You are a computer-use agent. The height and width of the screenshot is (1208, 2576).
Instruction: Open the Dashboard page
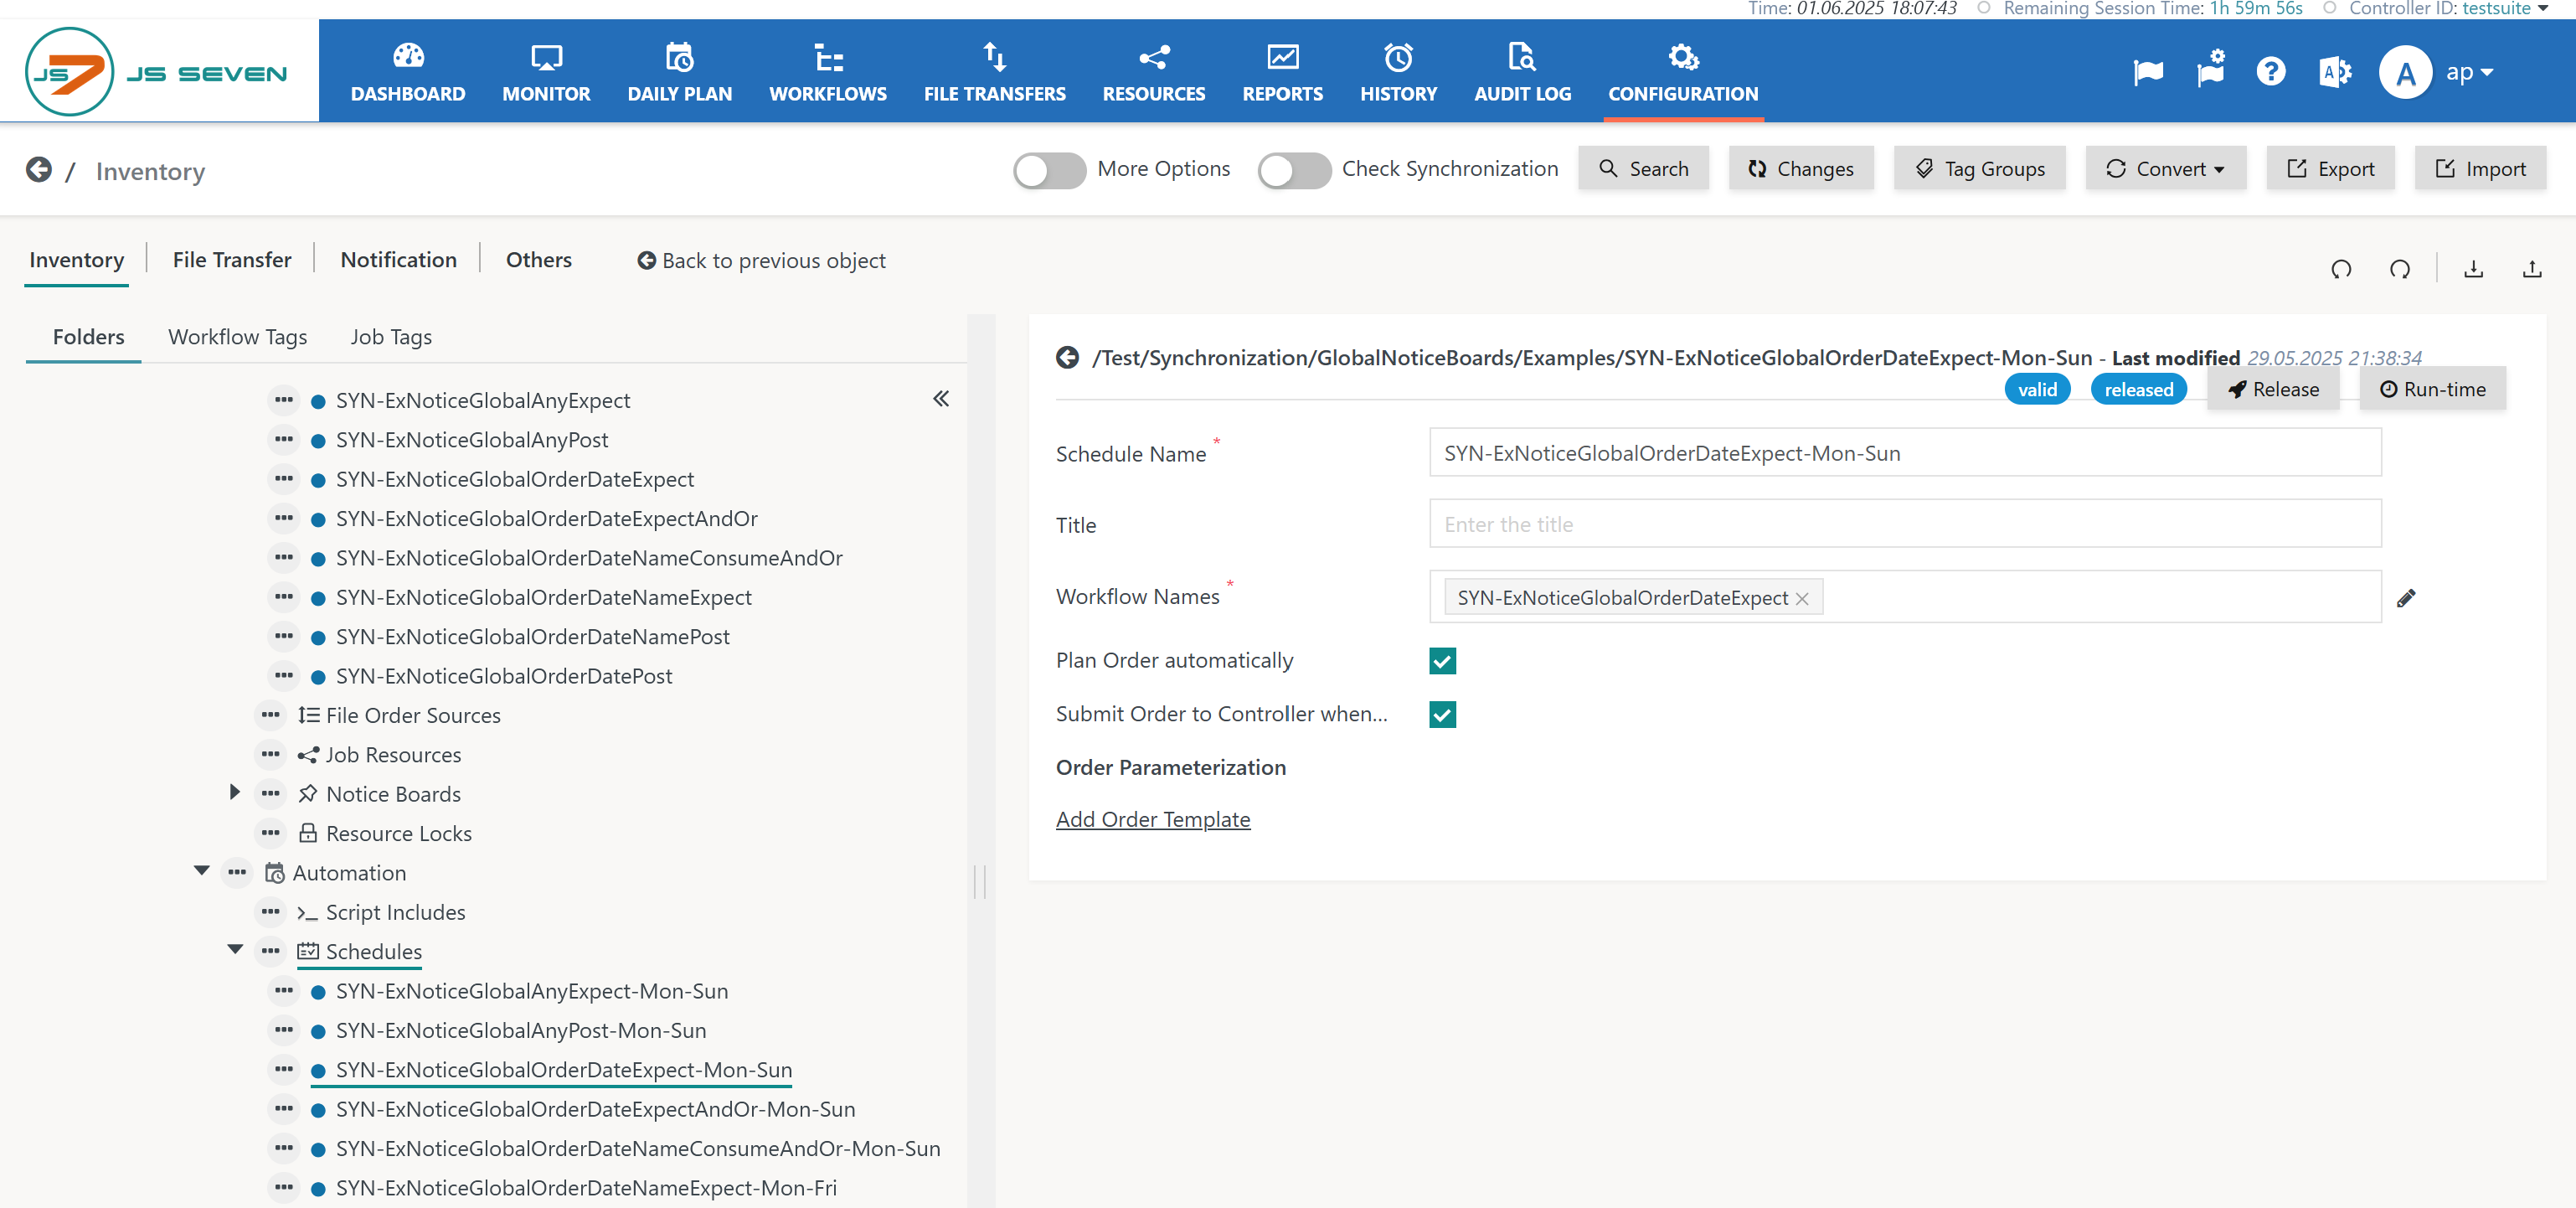point(407,72)
